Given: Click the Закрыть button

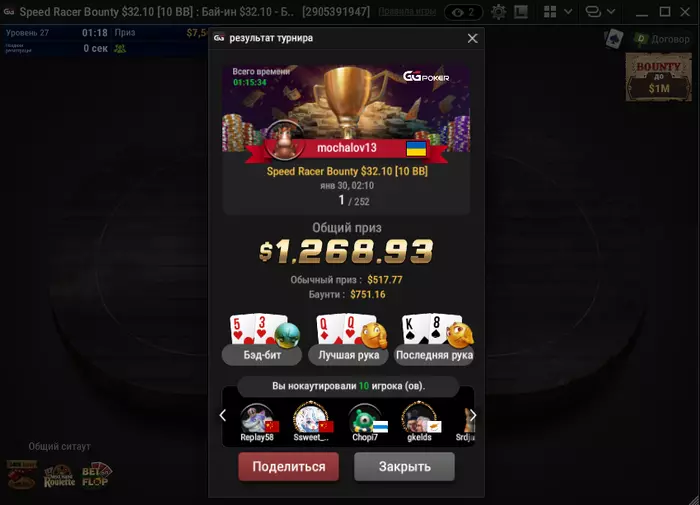Looking at the screenshot, I should pos(404,467).
